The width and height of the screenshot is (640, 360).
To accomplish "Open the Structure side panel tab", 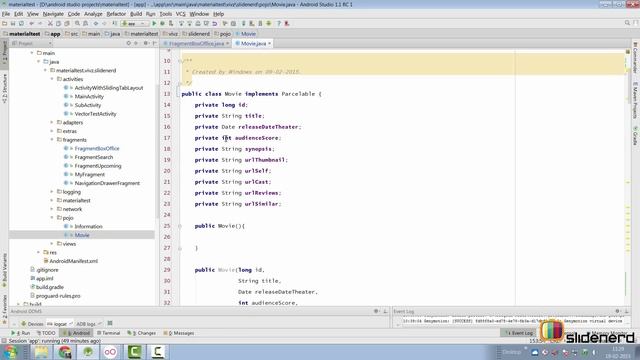I will click(x=4, y=89).
